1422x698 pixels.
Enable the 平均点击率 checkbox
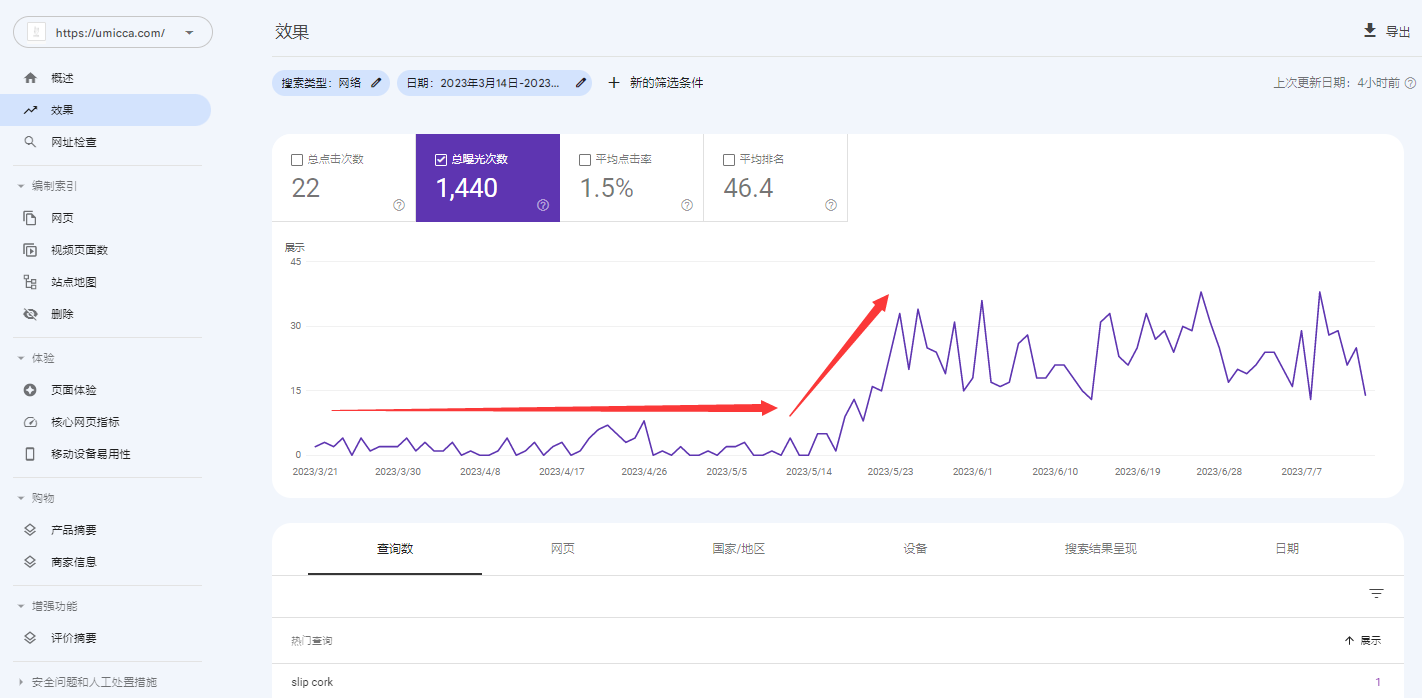(x=585, y=160)
